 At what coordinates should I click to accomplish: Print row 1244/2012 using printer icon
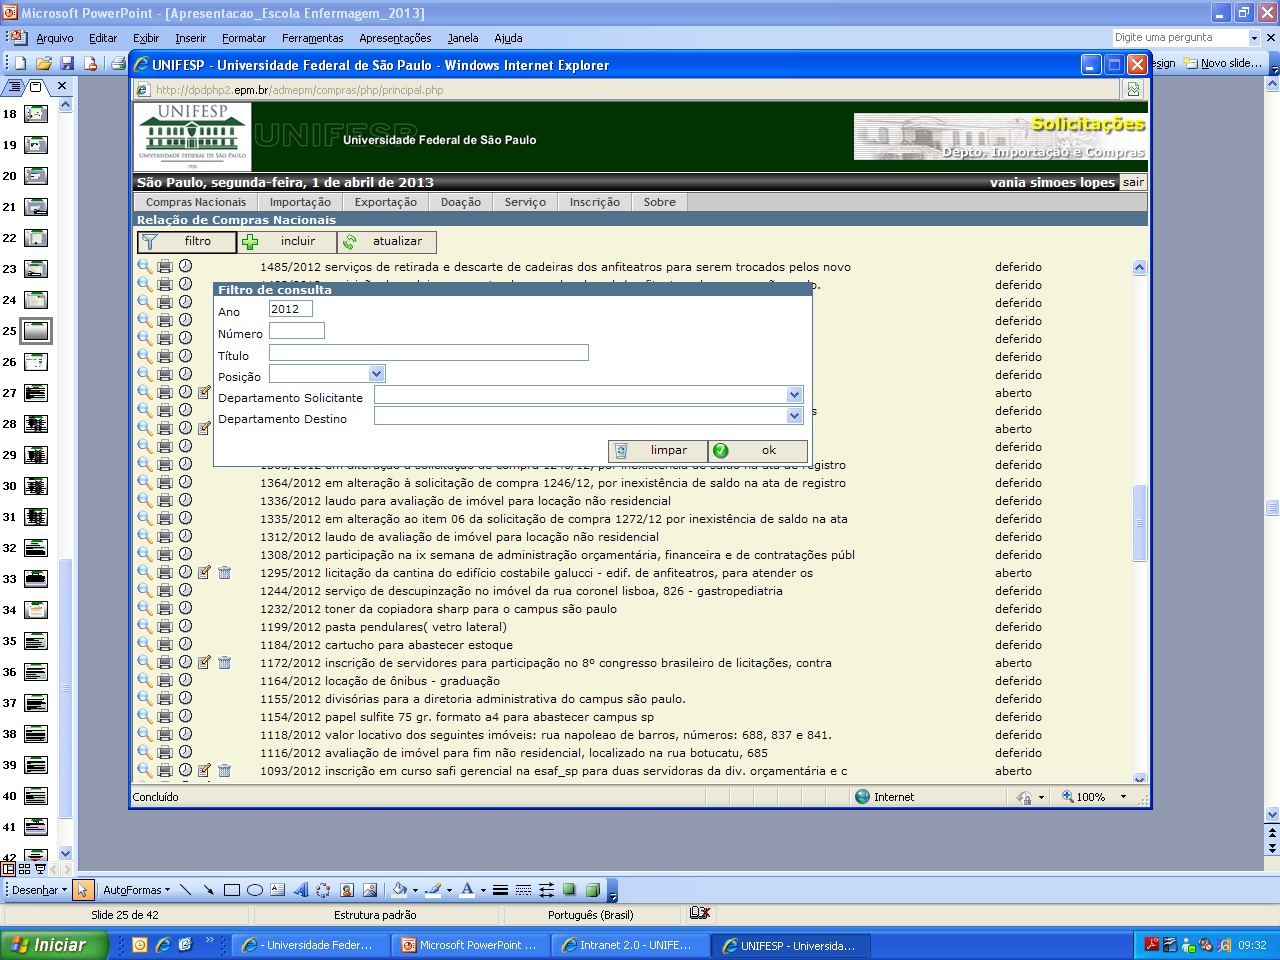pyautogui.click(x=165, y=591)
